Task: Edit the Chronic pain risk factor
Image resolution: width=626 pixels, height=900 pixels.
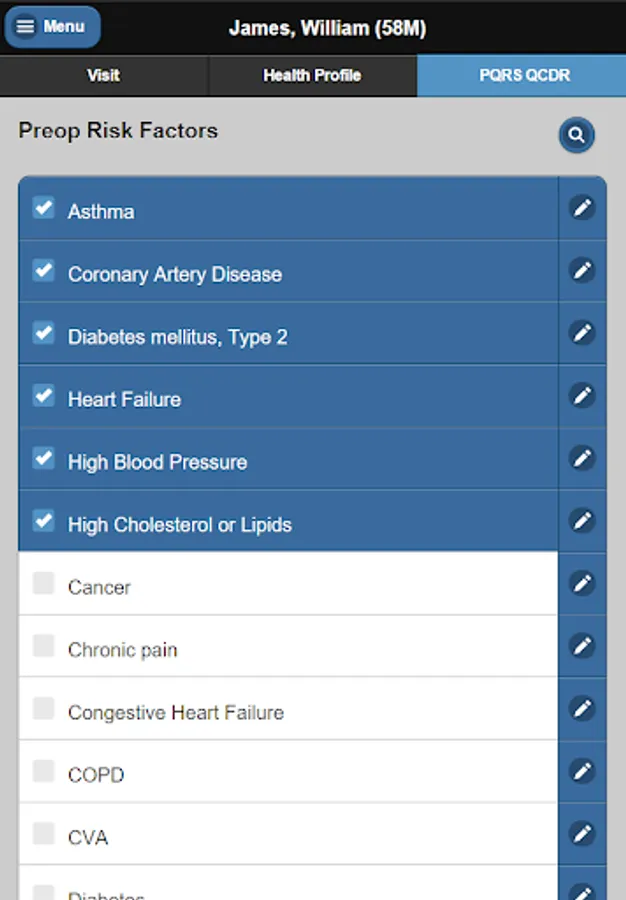Action: pos(582,646)
